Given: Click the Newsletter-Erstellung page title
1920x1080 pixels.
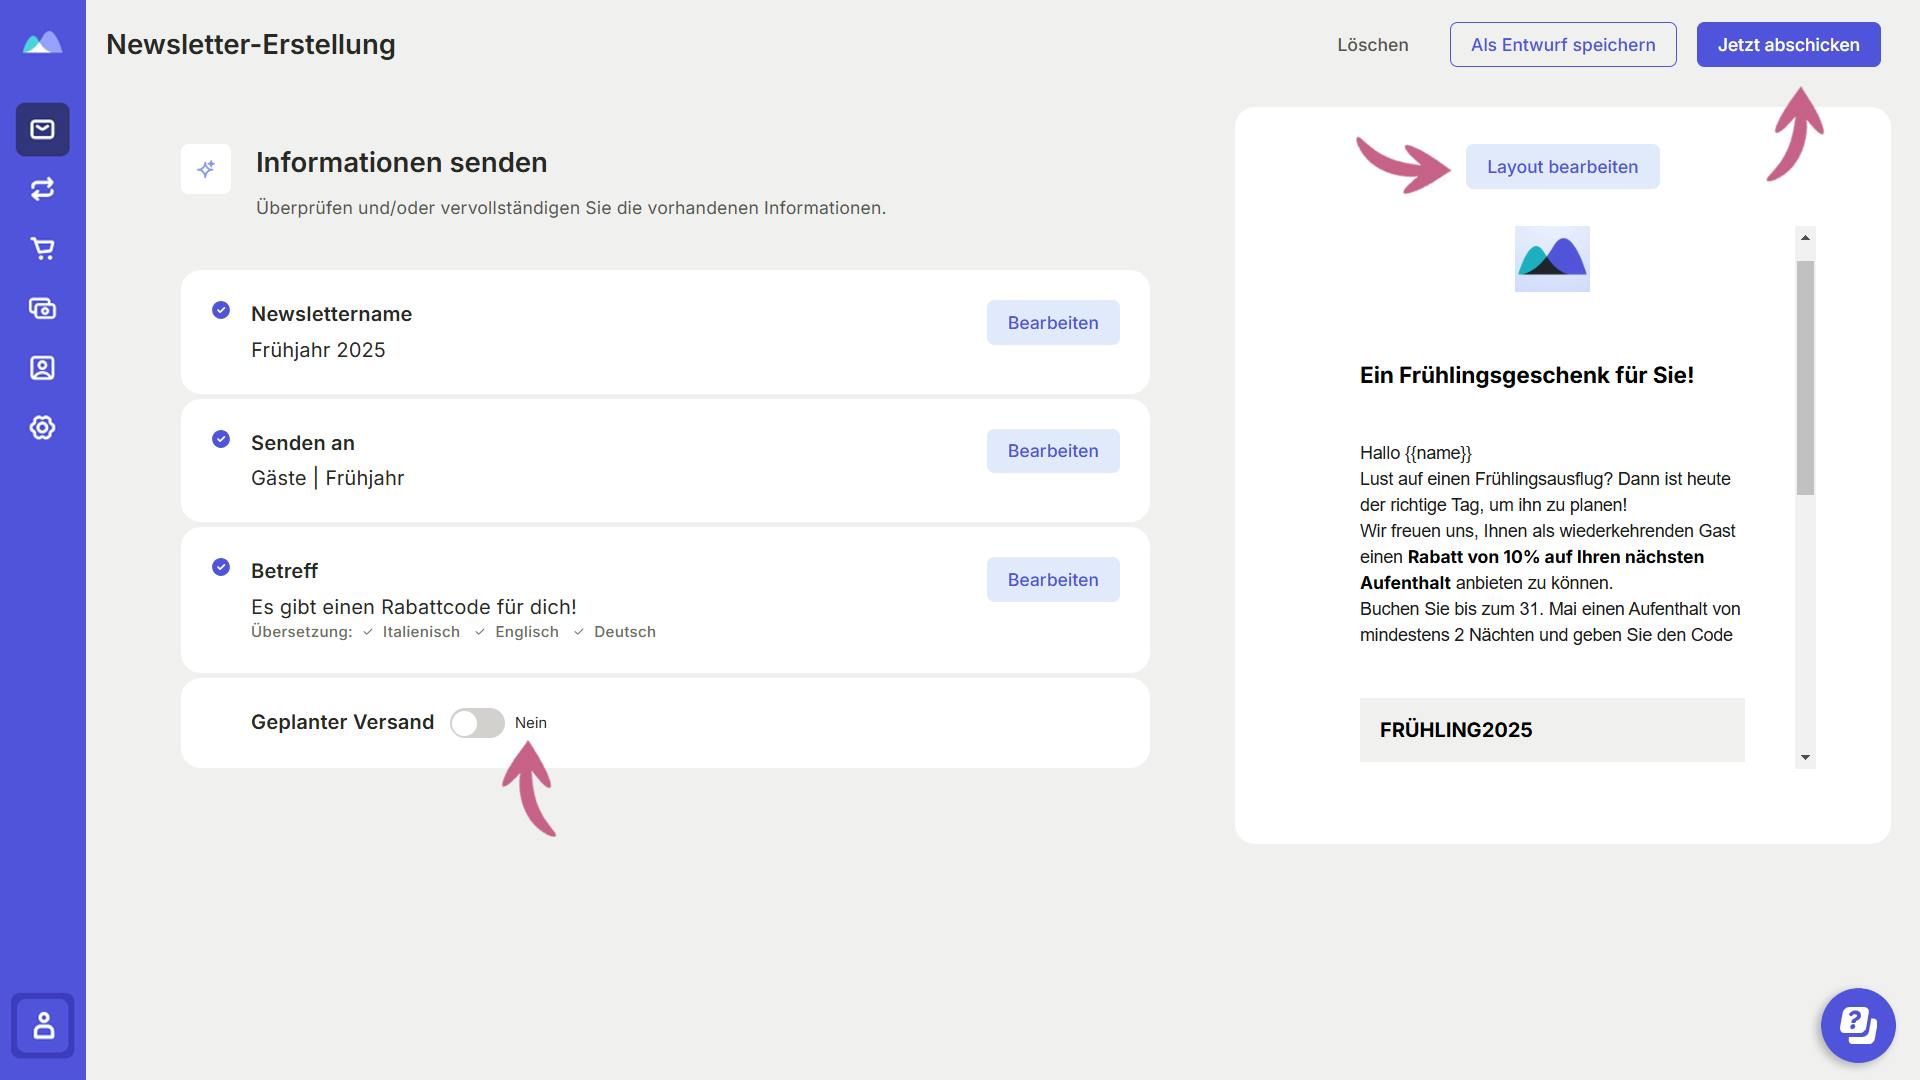Looking at the screenshot, I should [251, 45].
